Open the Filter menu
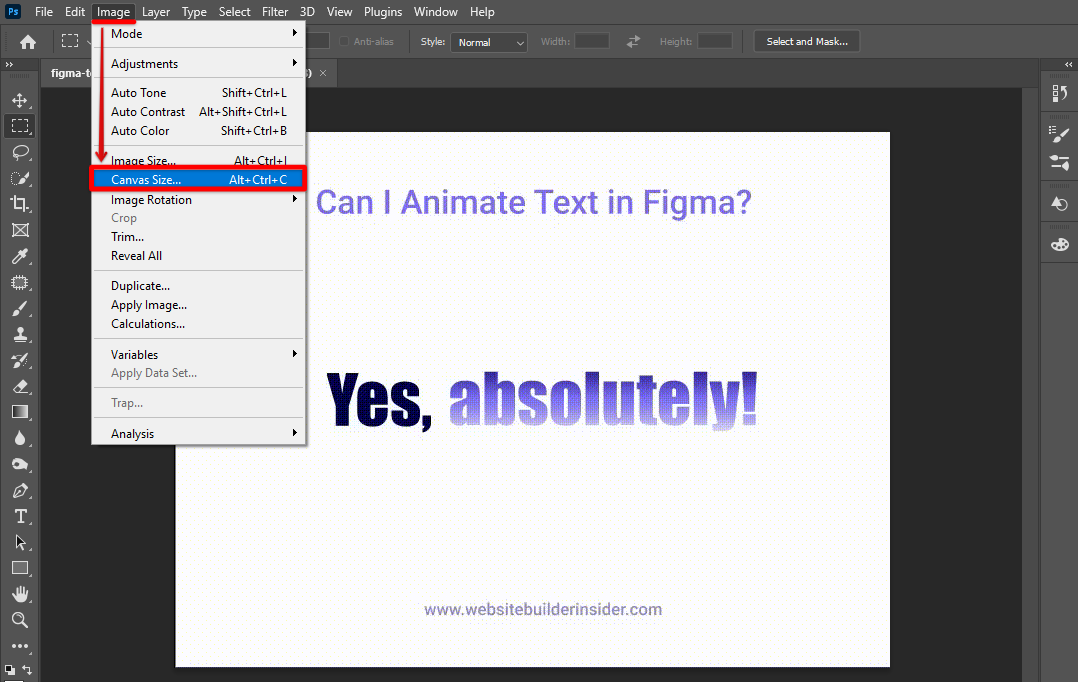This screenshot has width=1078, height=682. coord(275,12)
